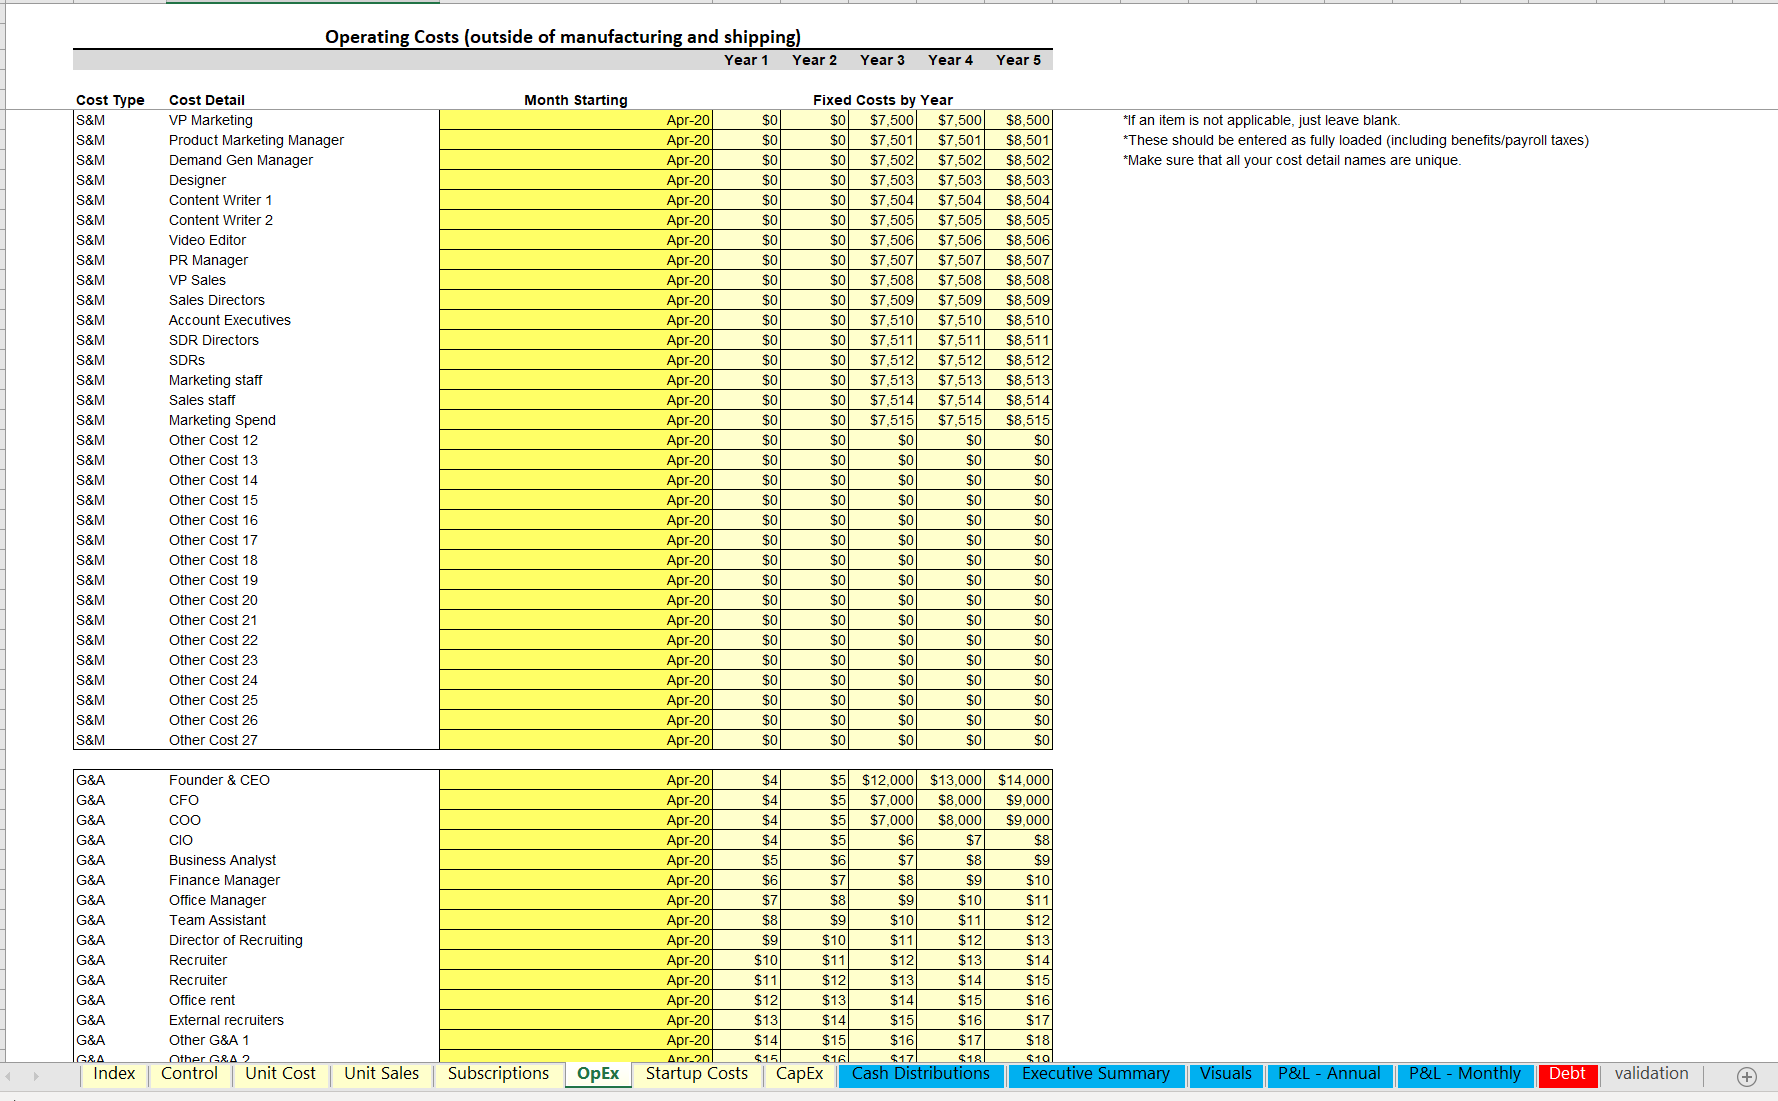Select the Year 5 cost cell for Founder & CEO

(x=1018, y=780)
